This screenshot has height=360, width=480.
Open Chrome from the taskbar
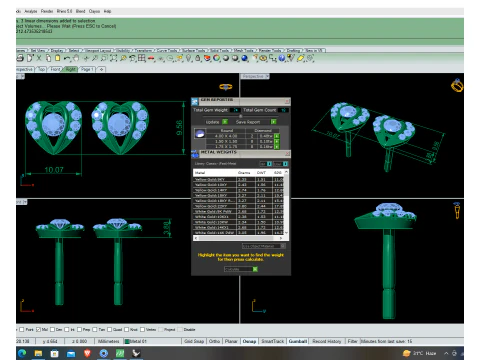(104, 353)
